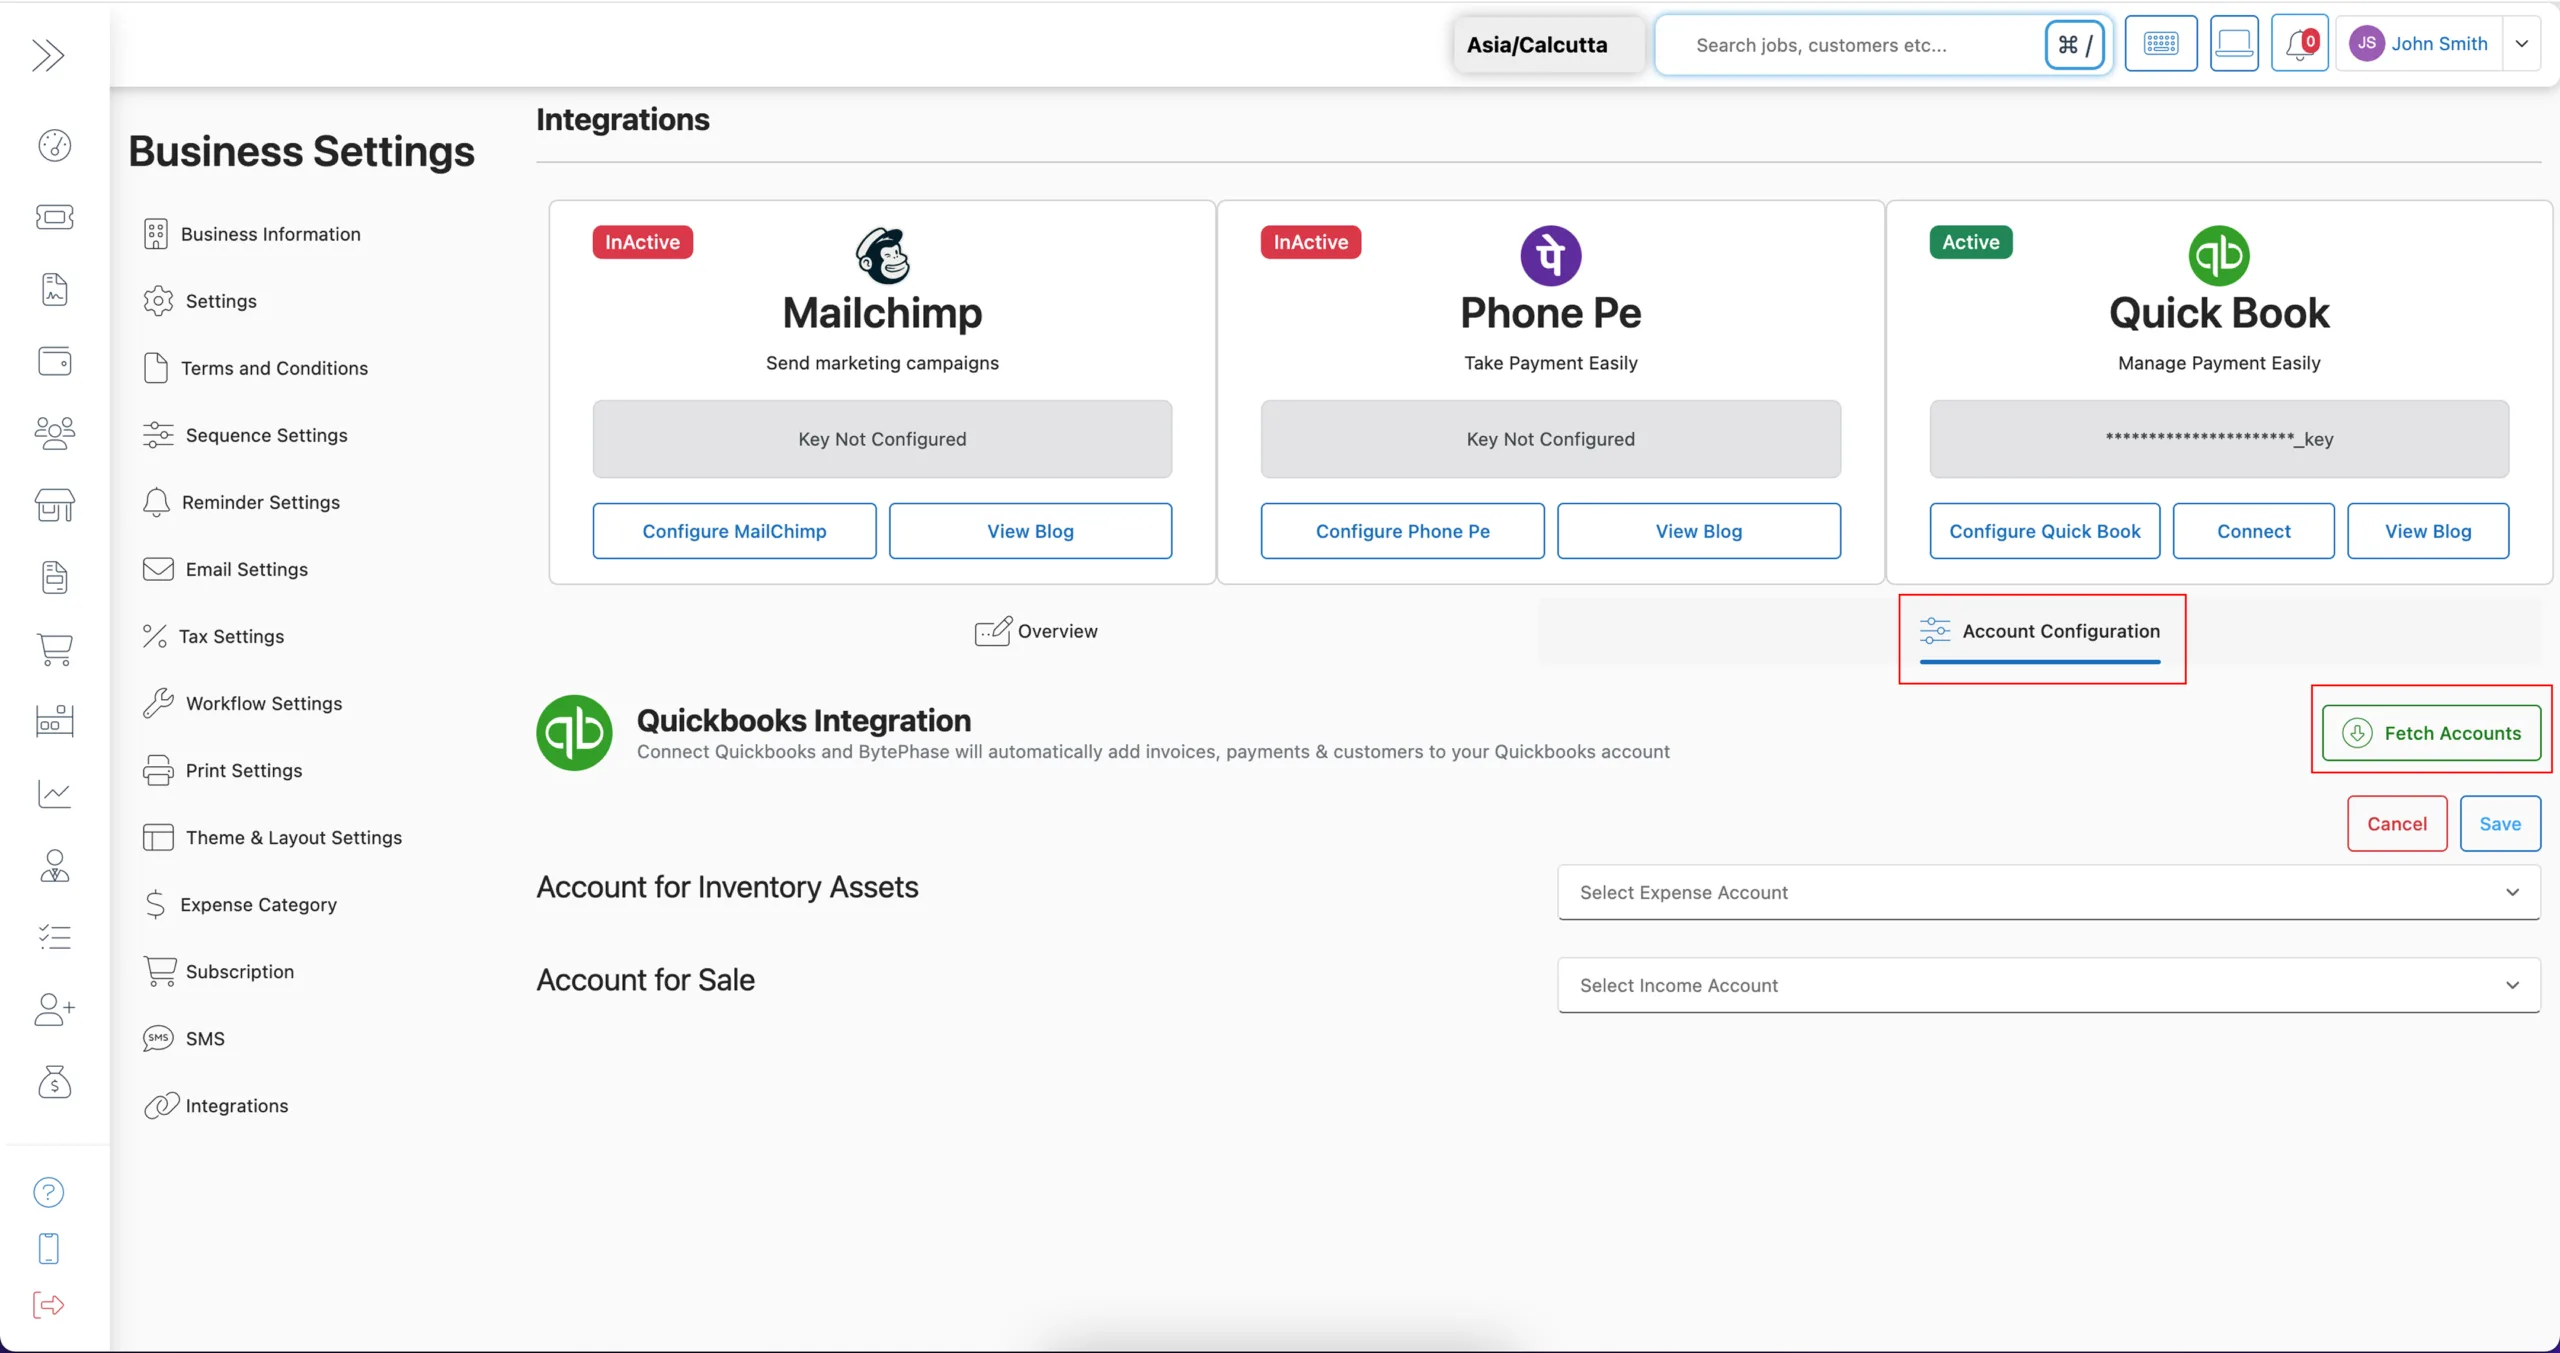Open the money bag icon in sidebar
Viewport: 2560px width, 1353px height.
coord(55,1081)
